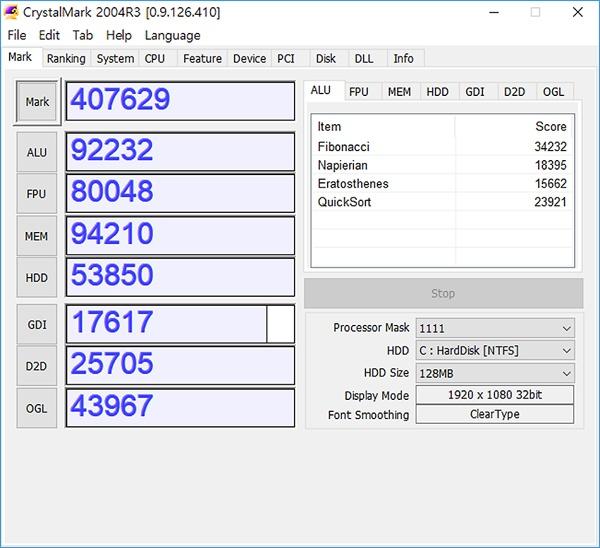Expand the HDD Size dropdown

pos(495,373)
